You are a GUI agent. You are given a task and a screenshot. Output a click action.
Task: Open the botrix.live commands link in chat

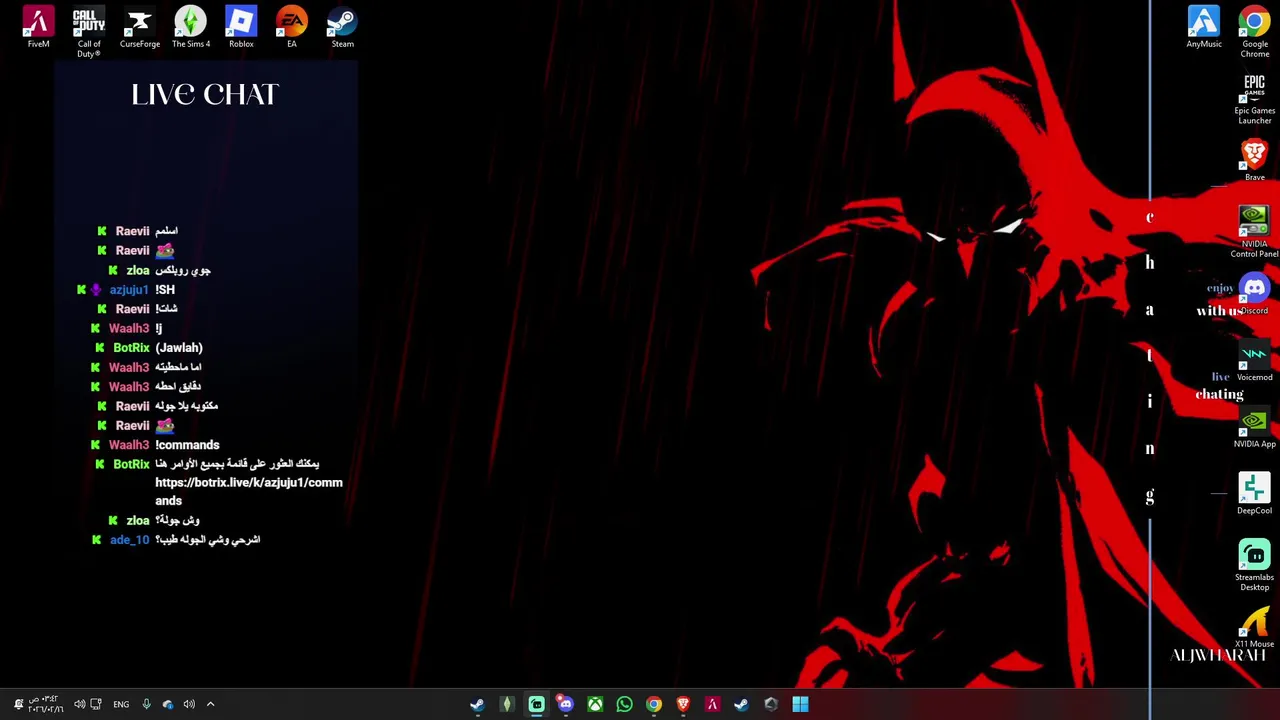click(249, 491)
